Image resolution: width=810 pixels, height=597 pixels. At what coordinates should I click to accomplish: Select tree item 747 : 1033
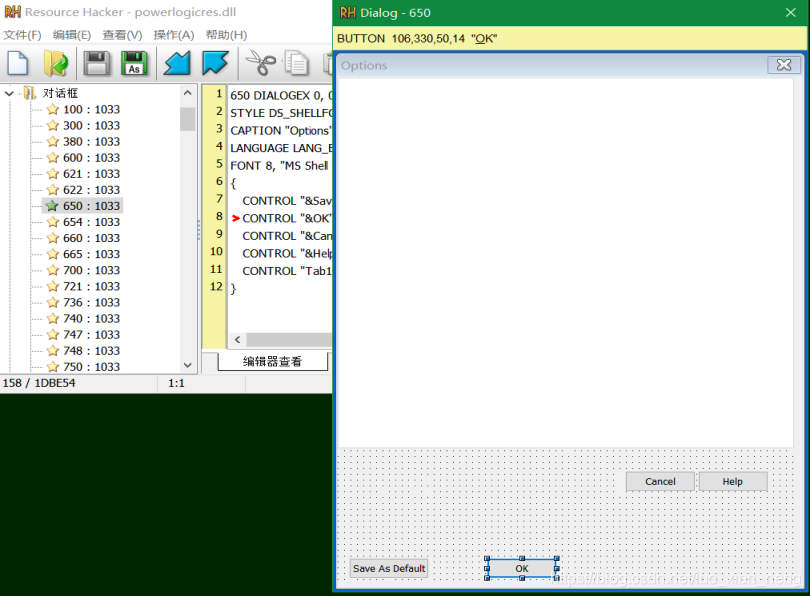[91, 335]
